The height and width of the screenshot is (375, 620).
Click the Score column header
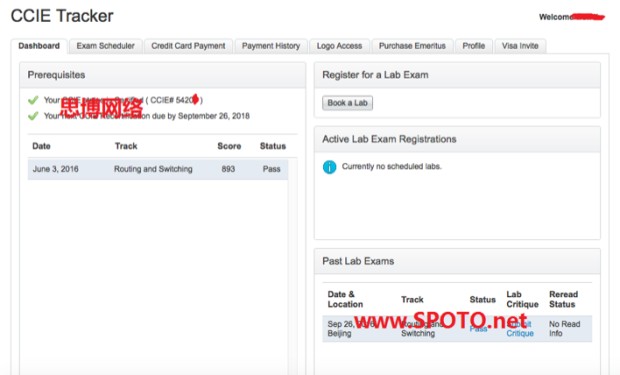click(229, 146)
